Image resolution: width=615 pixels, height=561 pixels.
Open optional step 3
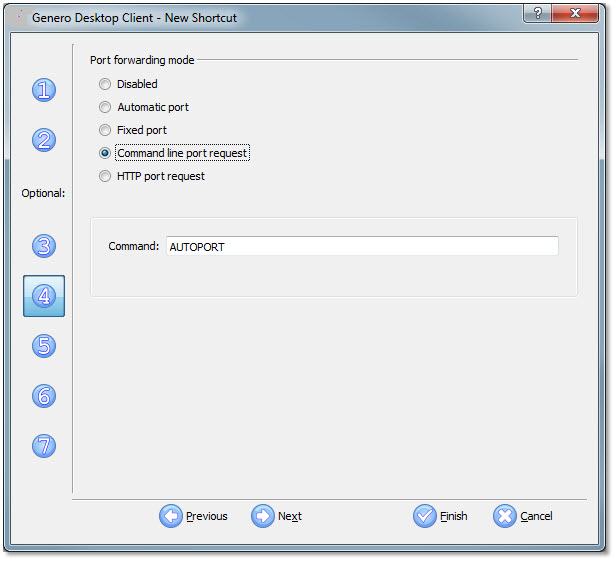[44, 246]
